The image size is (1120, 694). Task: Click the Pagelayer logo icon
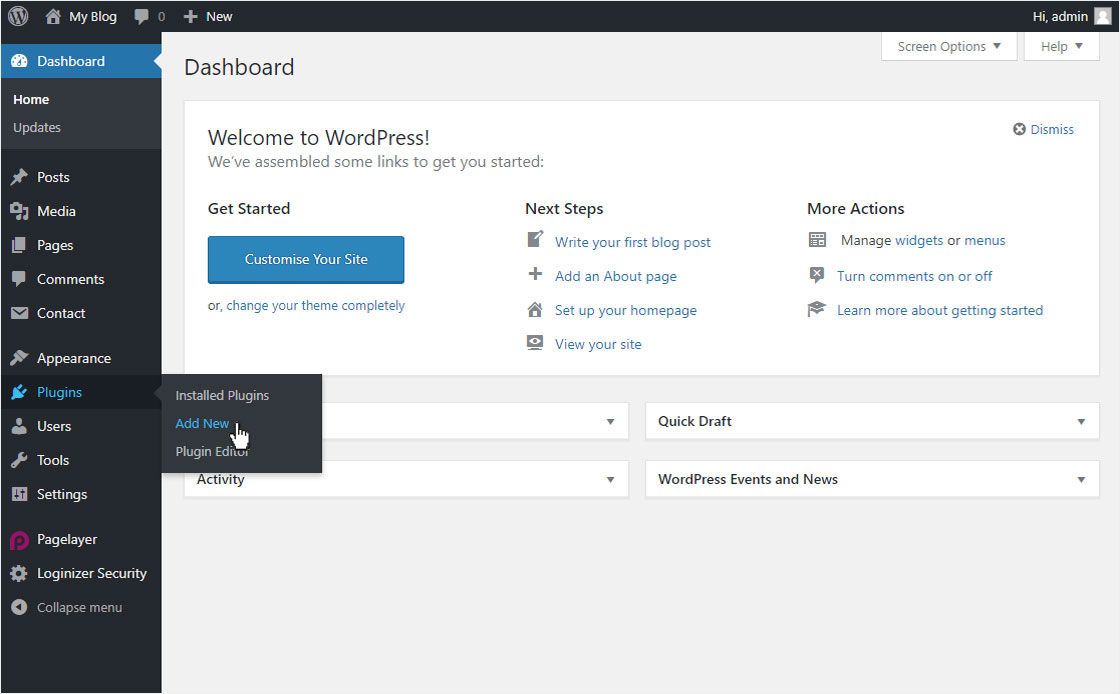coord(19,540)
